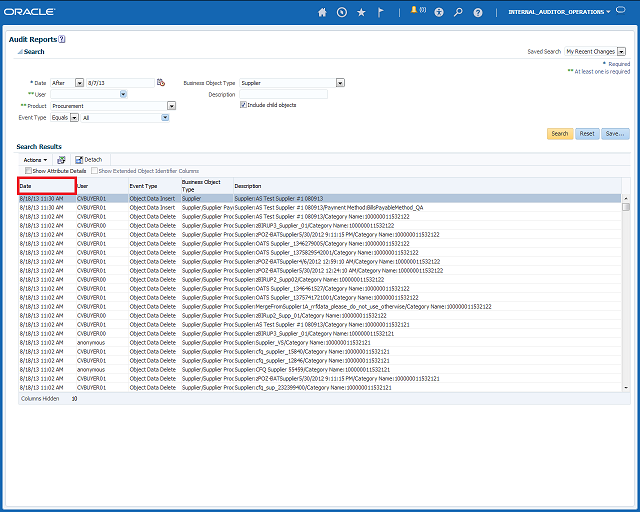640x512 pixels.
Task: Click Audit Reports help icon
Action: click(x=62, y=39)
